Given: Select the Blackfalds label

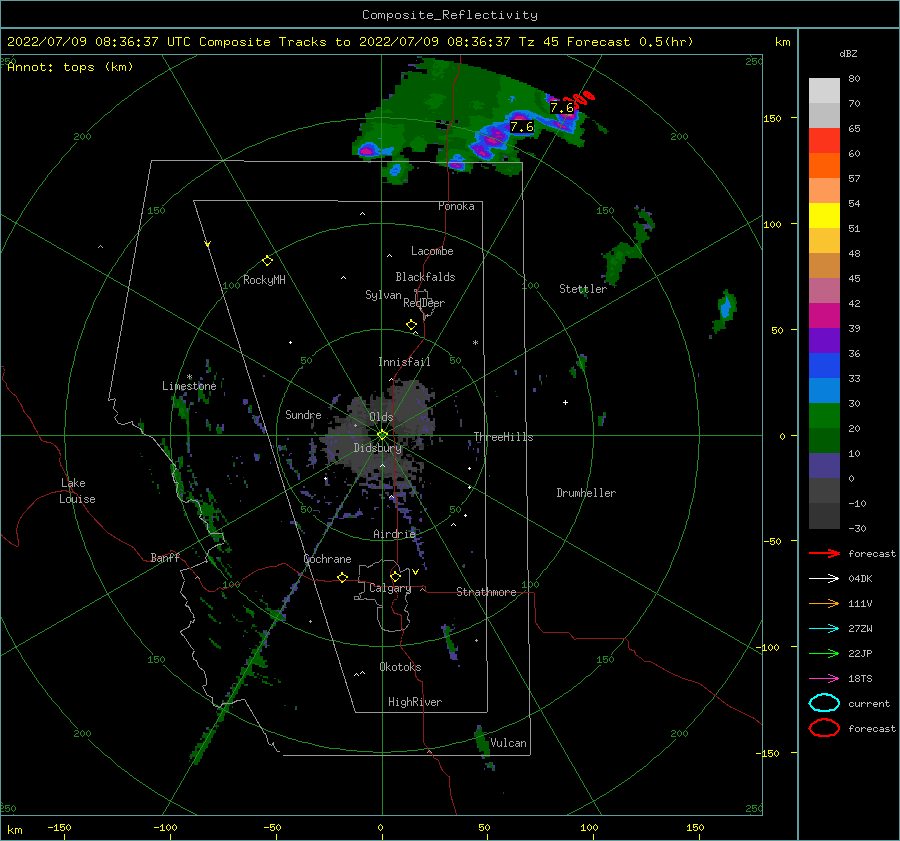Looking at the screenshot, I should pyautogui.click(x=425, y=277).
